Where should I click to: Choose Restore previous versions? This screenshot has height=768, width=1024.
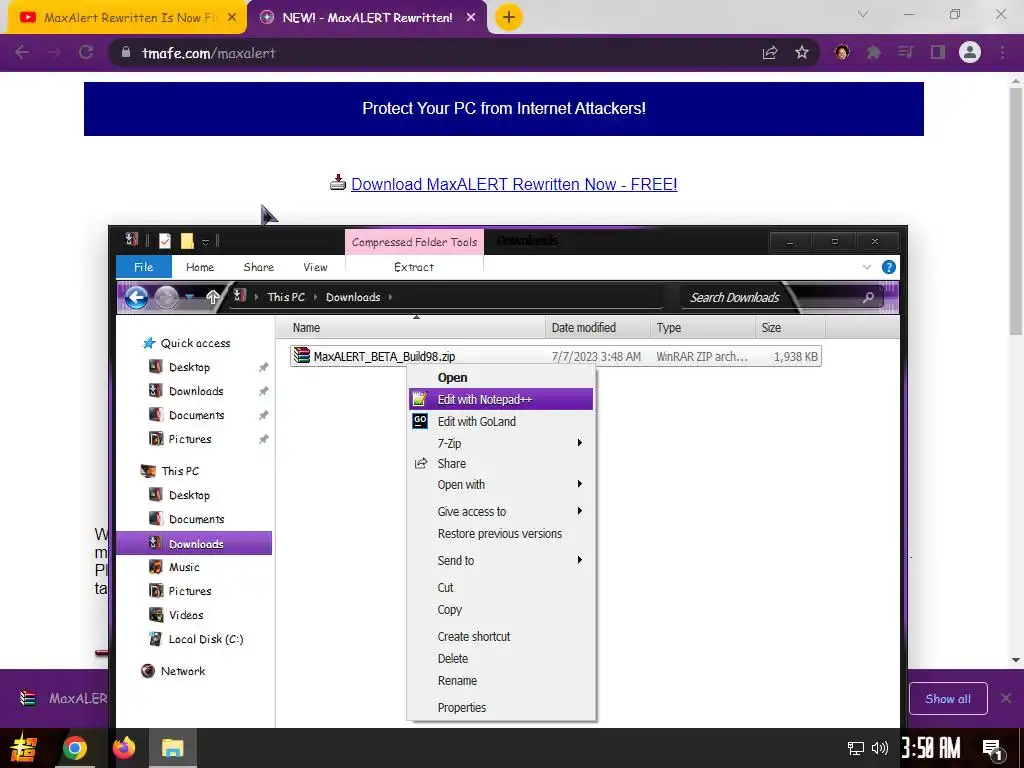coord(501,534)
